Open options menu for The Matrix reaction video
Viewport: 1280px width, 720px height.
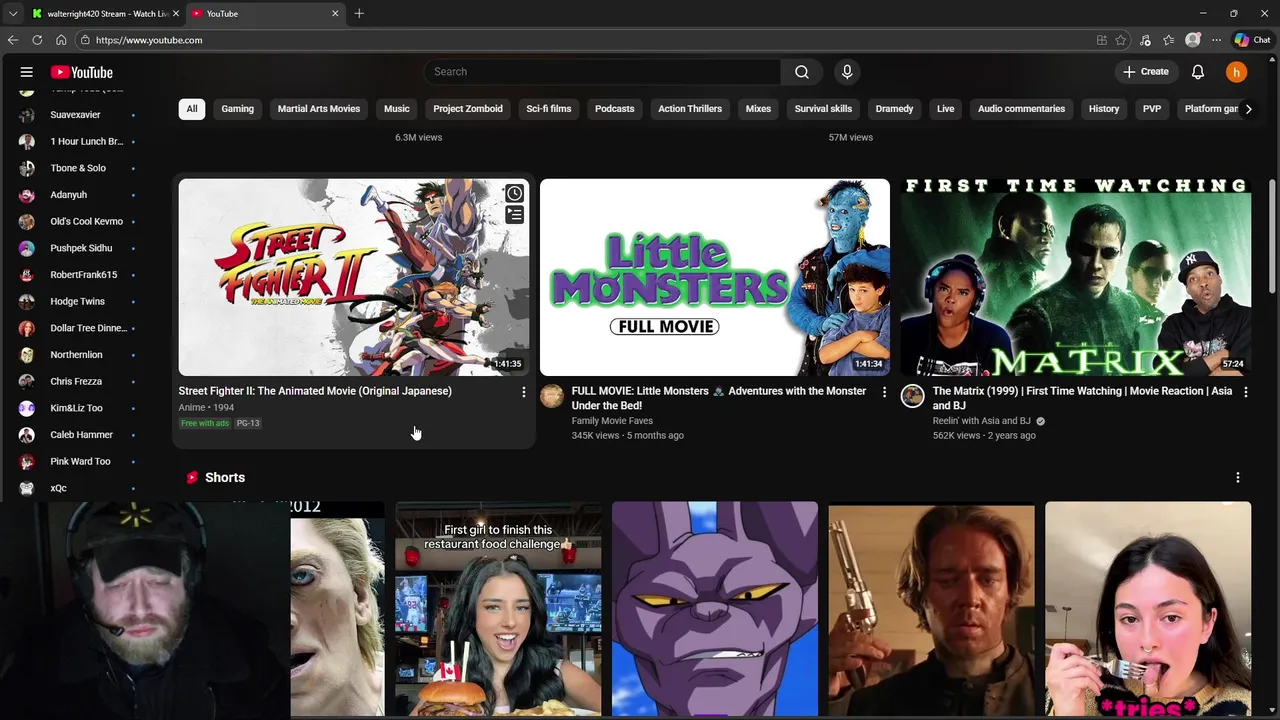(1245, 392)
